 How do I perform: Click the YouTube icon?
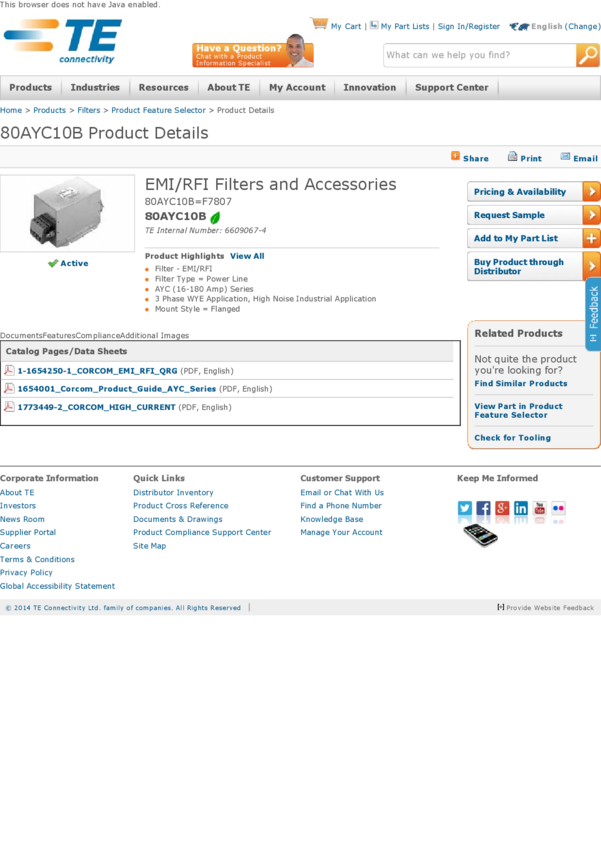[x=540, y=508]
